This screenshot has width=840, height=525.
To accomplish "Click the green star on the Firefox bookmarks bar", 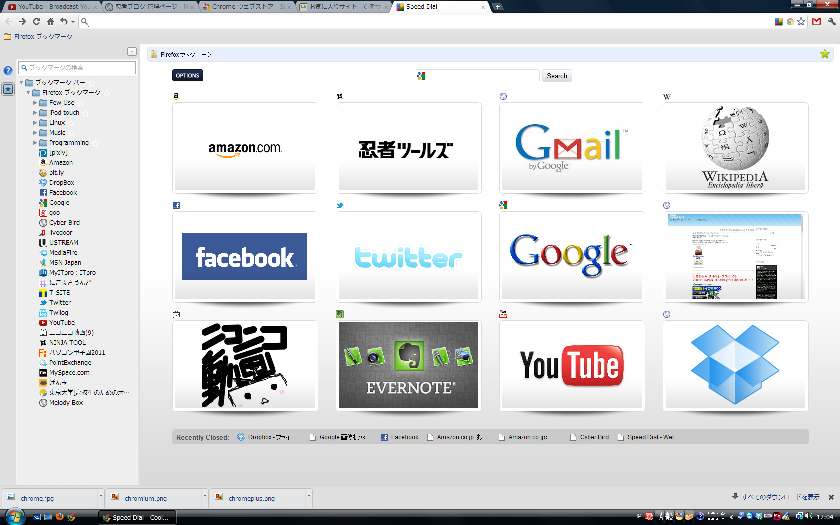I will coord(825,54).
